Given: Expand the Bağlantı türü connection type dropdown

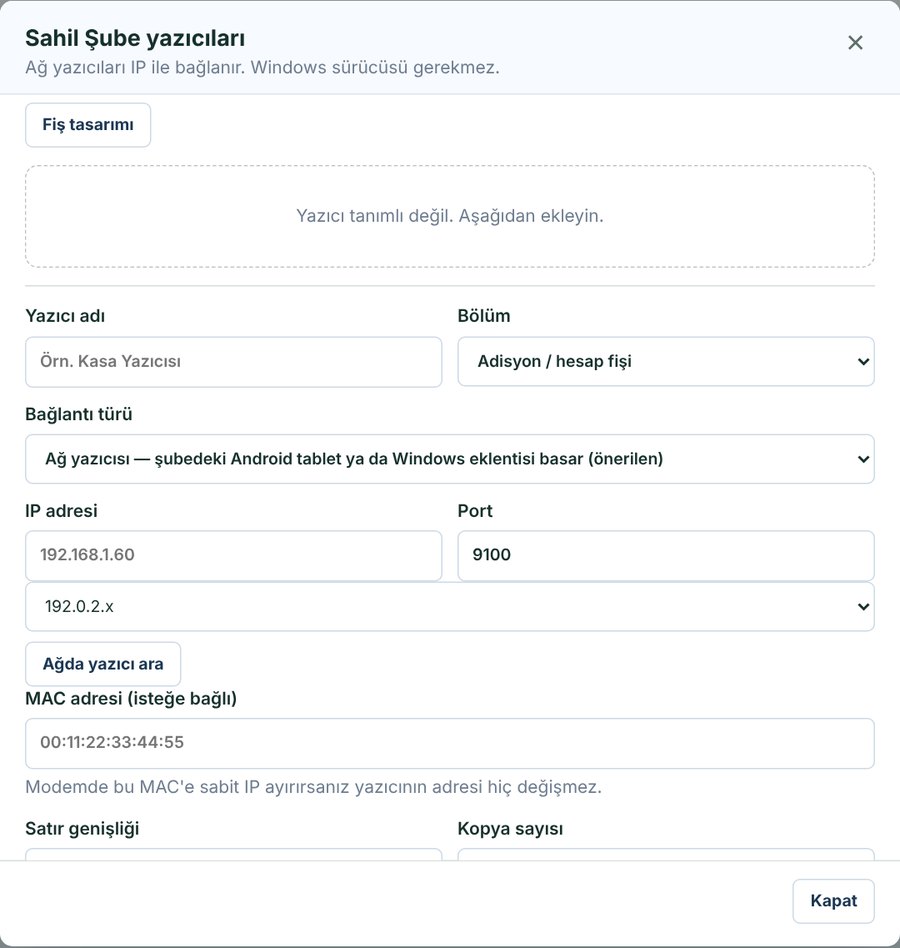Looking at the screenshot, I should click(x=450, y=459).
